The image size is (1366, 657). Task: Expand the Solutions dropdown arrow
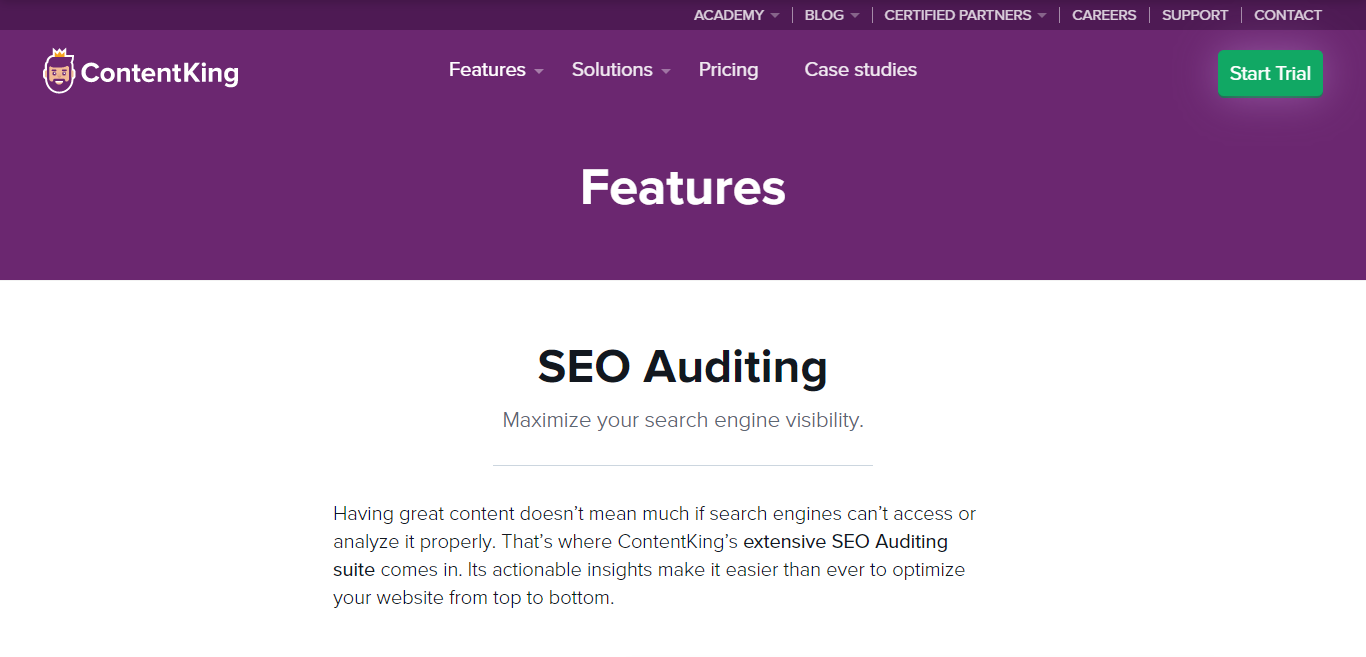tap(666, 71)
